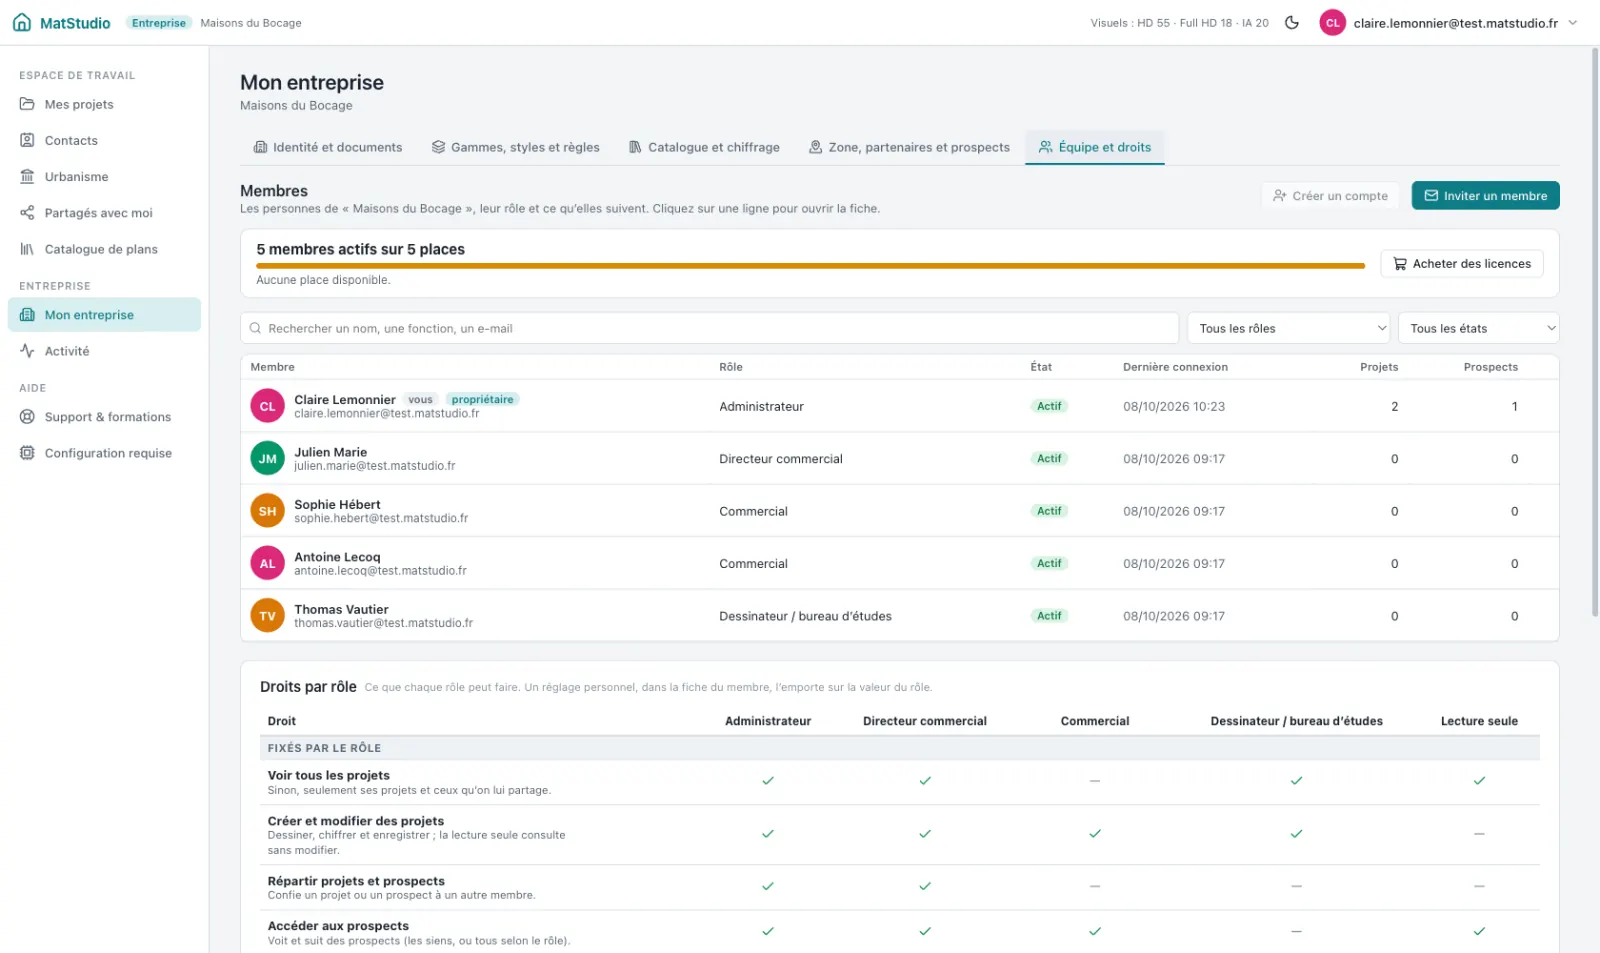
Task: Click Thomas Vautier's Dessinateur / bureau d'études role
Action: coord(805,616)
